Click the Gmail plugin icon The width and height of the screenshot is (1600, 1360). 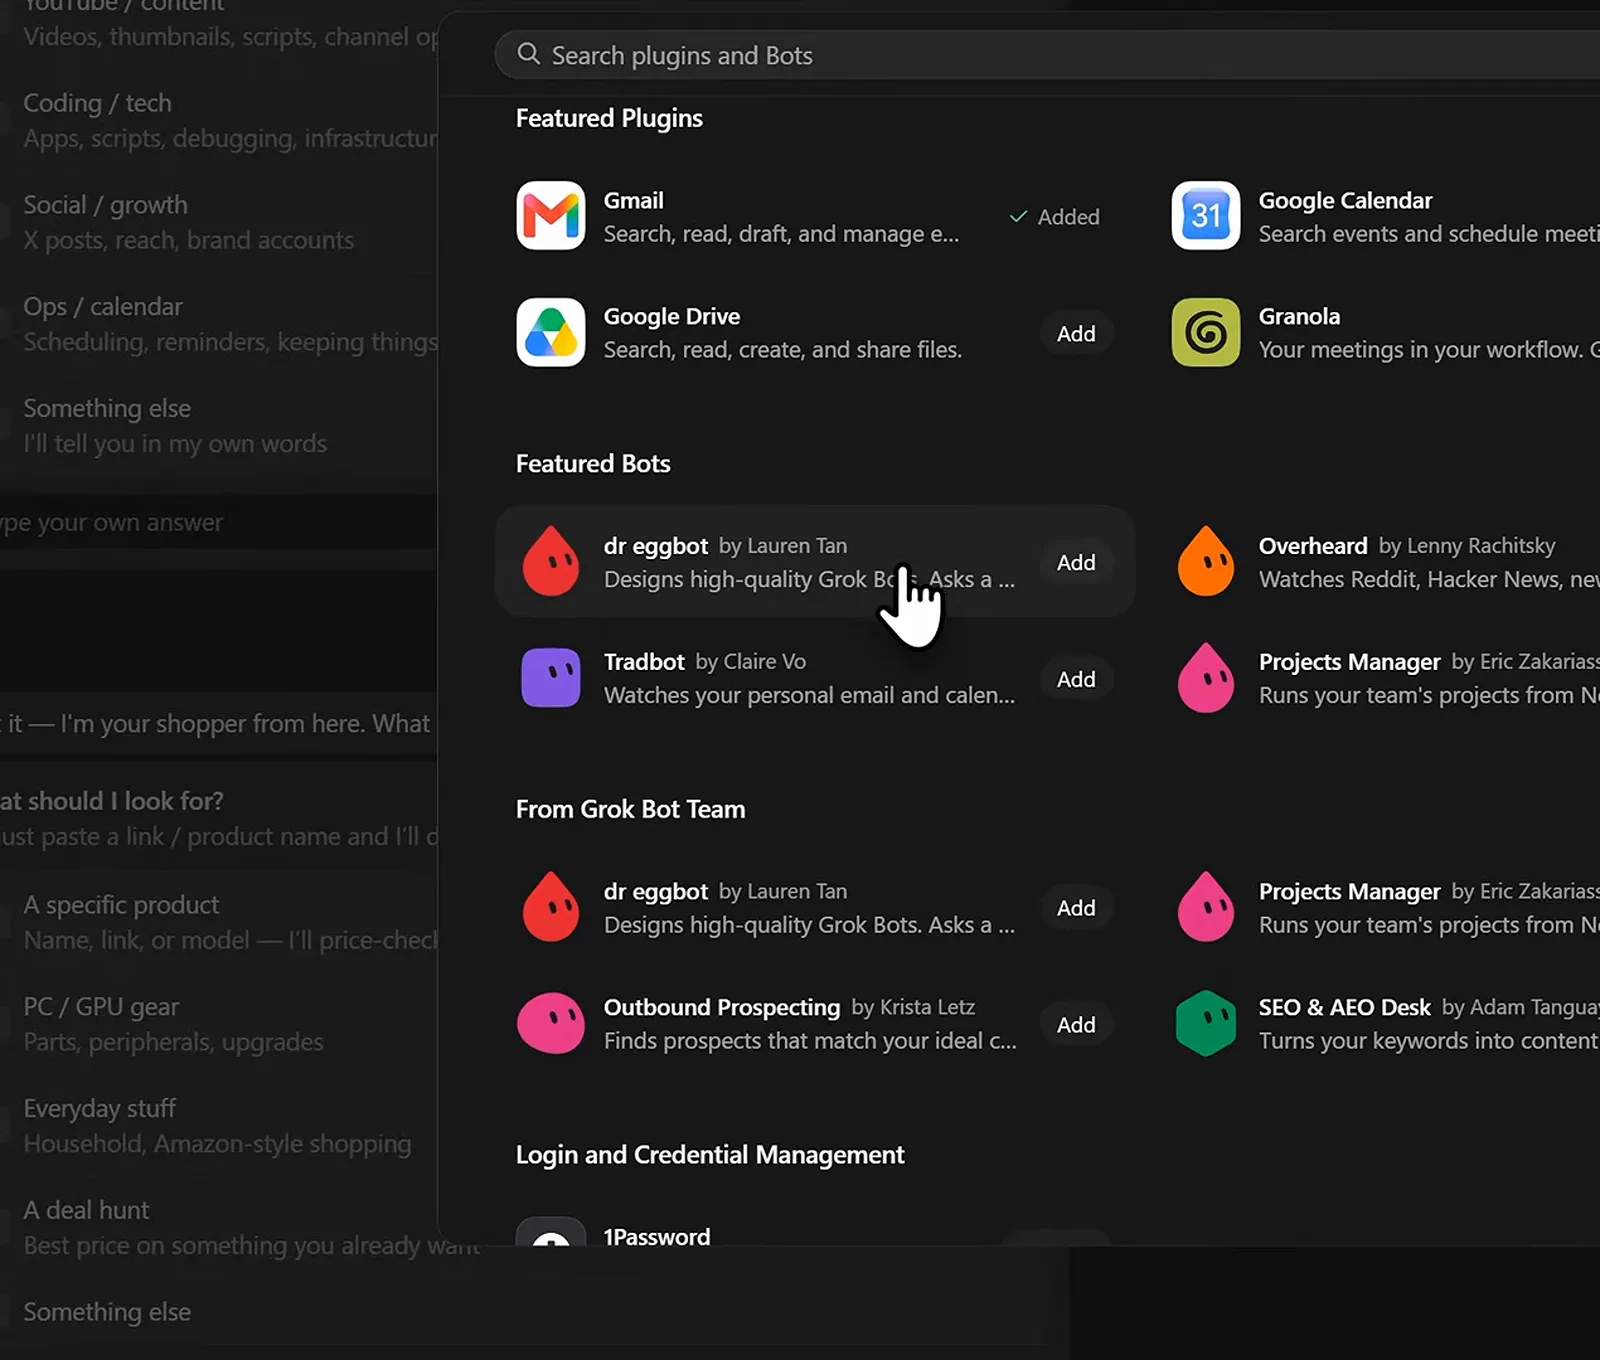click(x=550, y=215)
